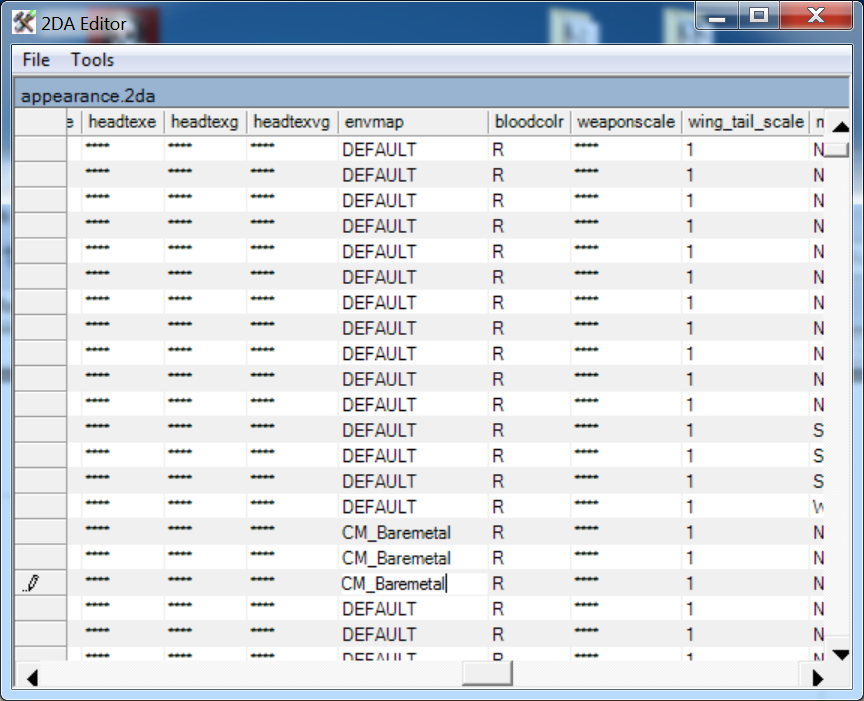Viewport: 864px width, 701px height.
Task: Open the File menu
Action: 36,60
